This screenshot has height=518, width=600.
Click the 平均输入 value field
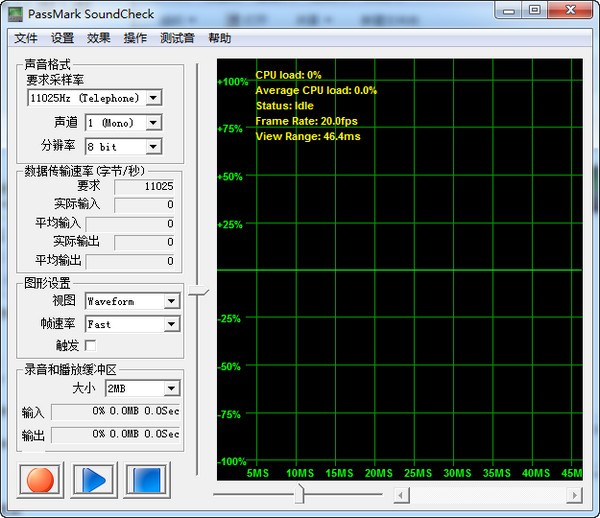(130, 223)
